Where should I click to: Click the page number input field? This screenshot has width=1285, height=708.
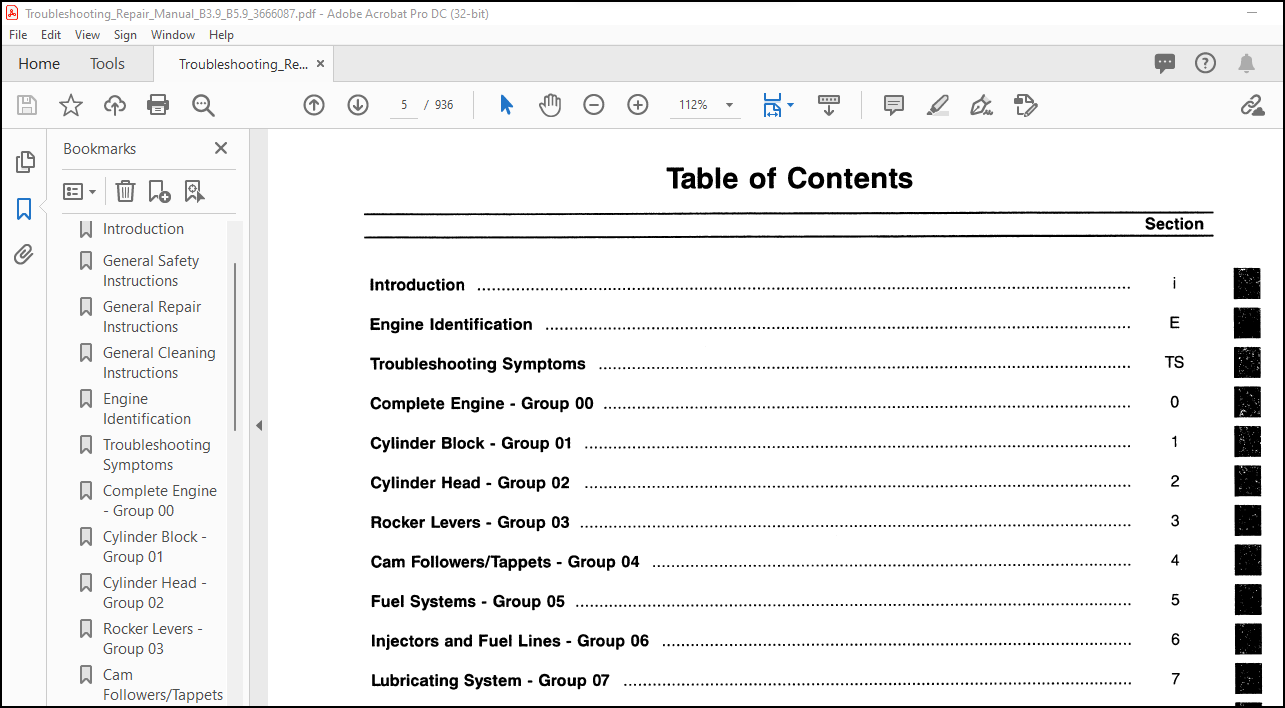tap(403, 105)
